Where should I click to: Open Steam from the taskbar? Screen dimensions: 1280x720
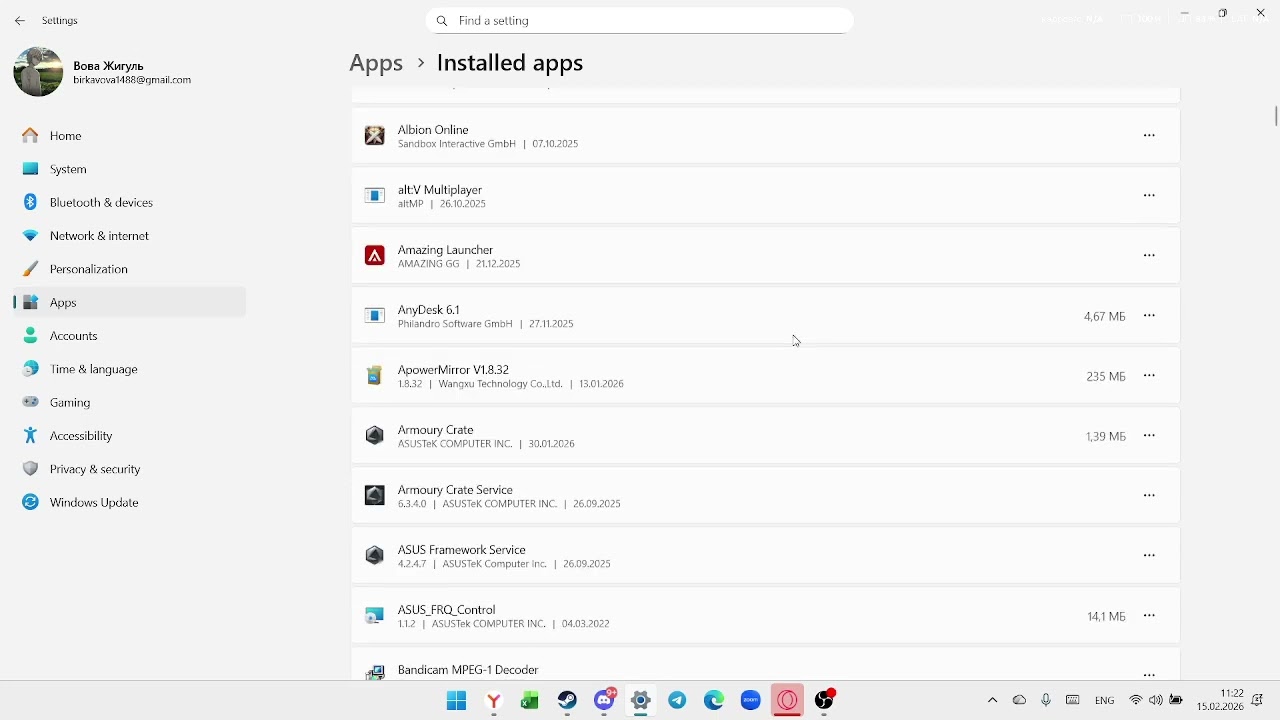567,701
